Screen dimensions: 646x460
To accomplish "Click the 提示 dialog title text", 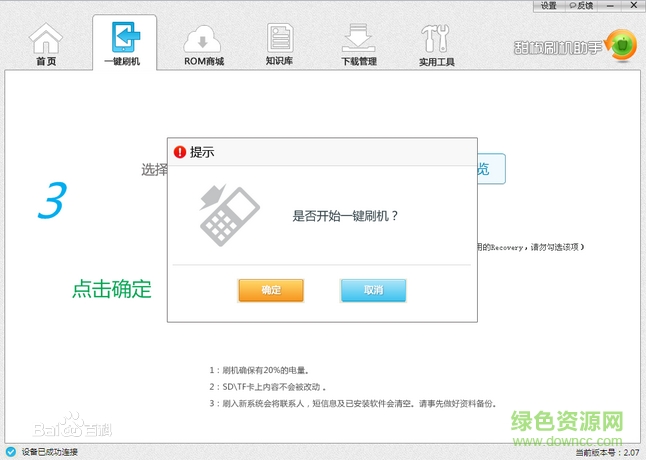I will coord(202,152).
